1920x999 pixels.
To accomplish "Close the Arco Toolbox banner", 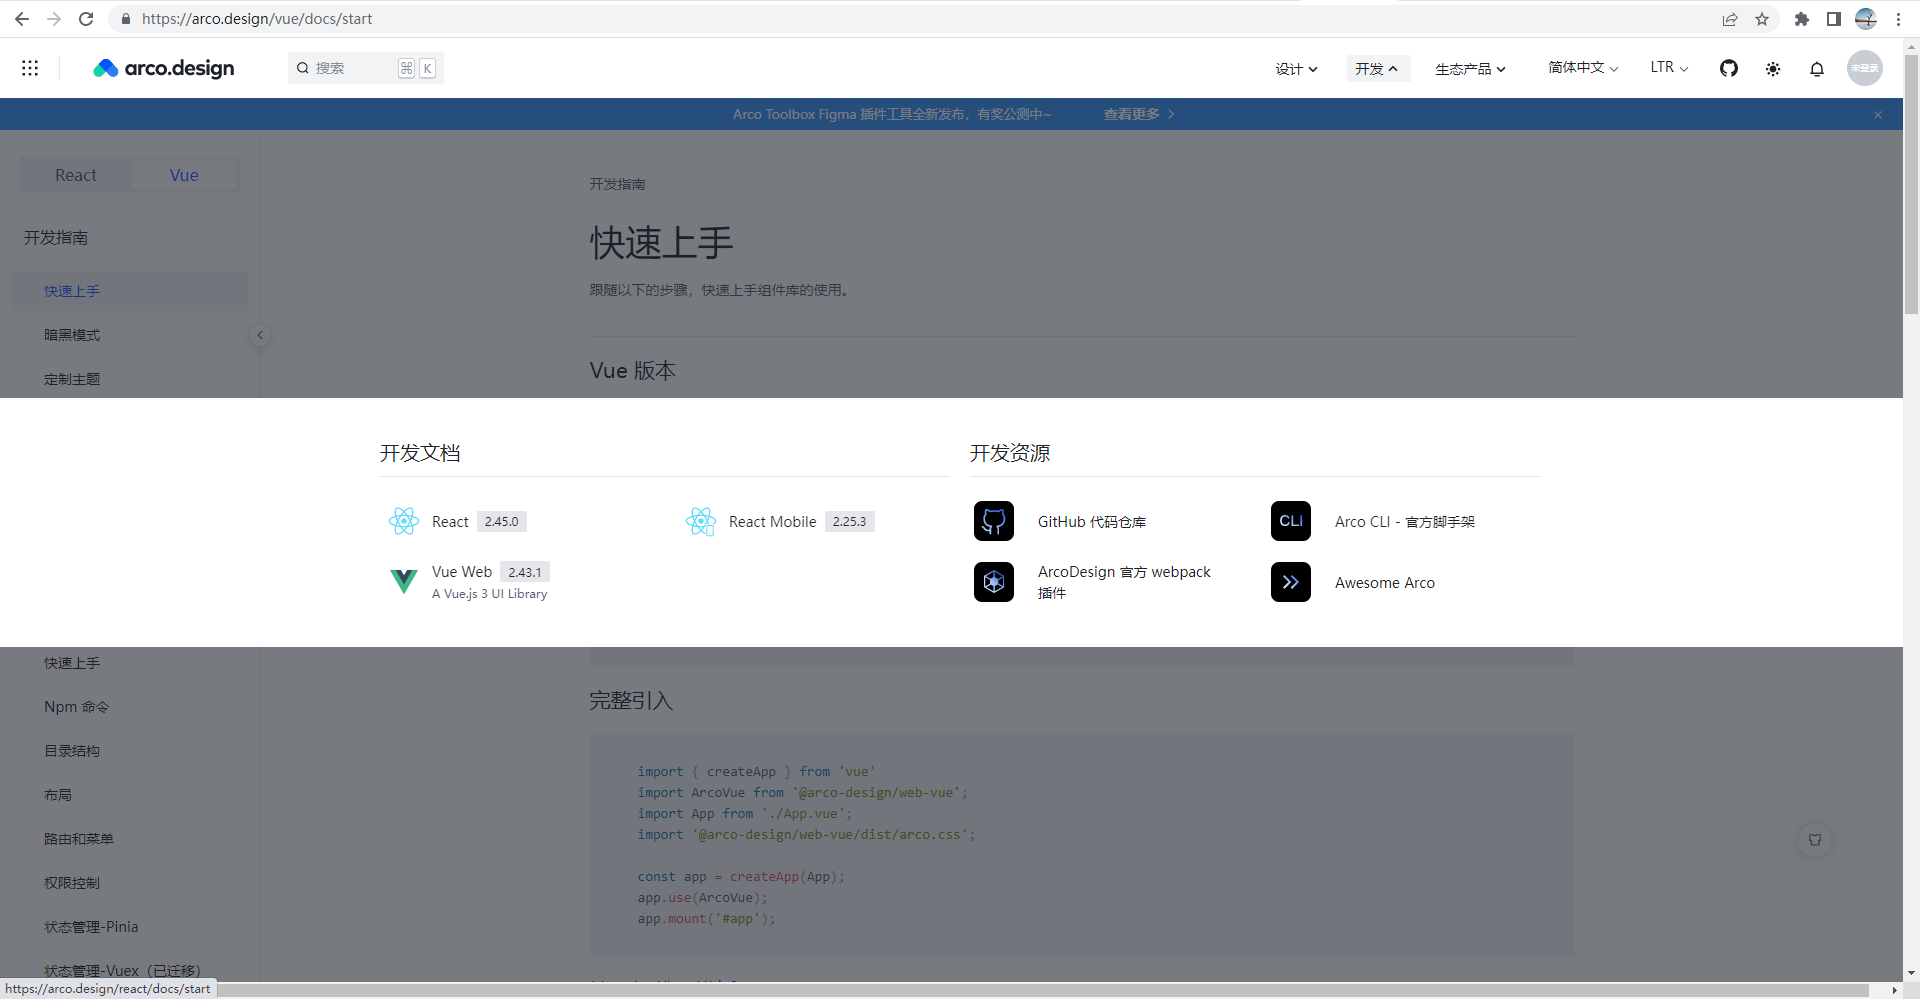I will [x=1878, y=115].
